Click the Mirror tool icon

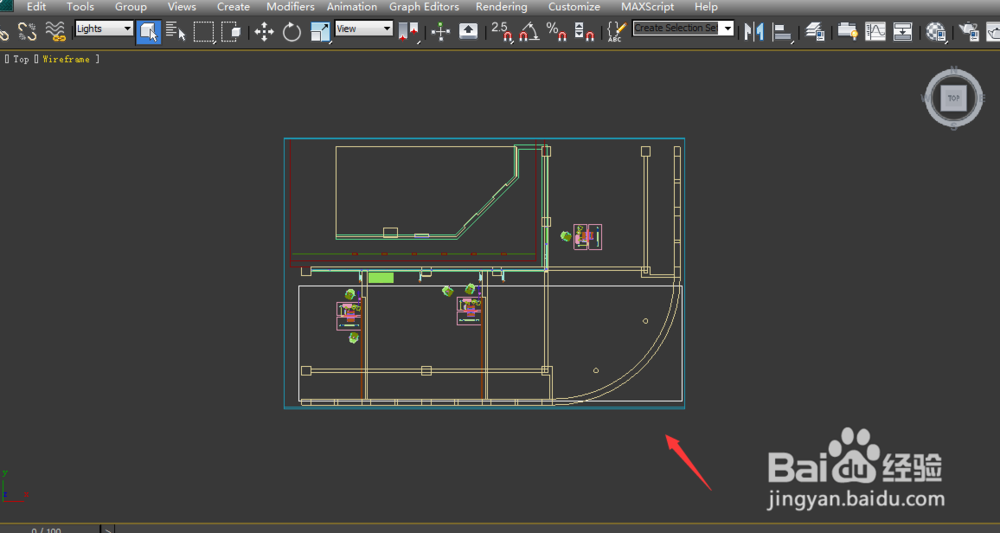click(x=754, y=31)
